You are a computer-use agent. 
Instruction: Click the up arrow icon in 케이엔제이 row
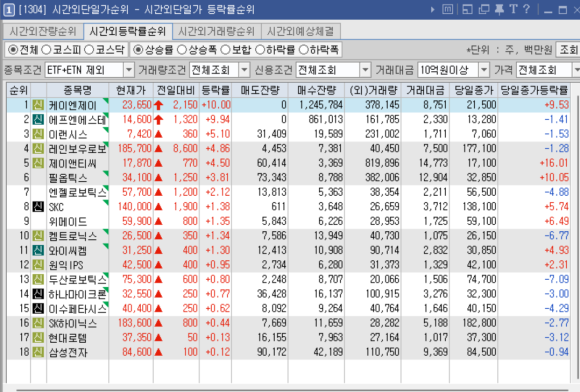159,105
